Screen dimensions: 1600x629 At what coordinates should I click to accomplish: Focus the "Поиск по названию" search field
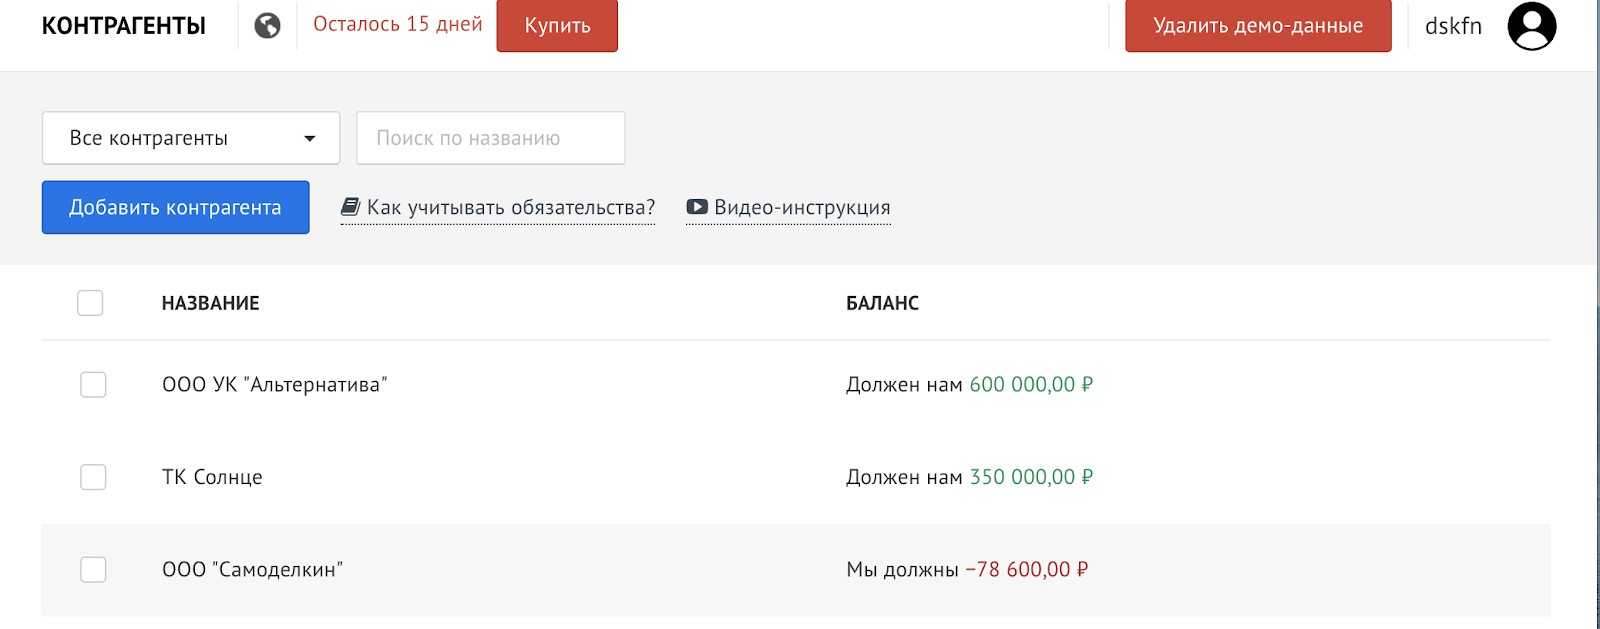tap(490, 138)
